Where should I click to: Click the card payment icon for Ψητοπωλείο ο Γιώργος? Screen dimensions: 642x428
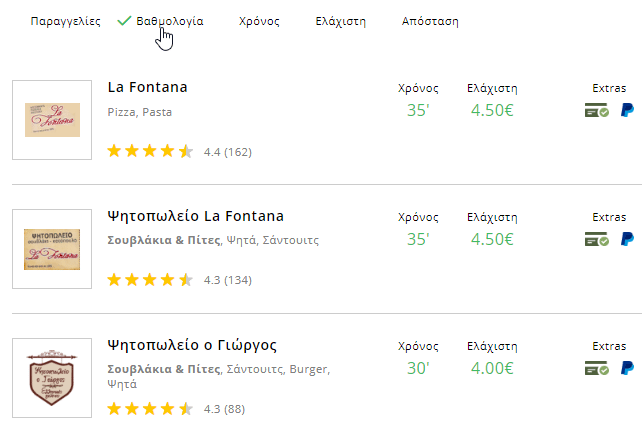pos(597,368)
